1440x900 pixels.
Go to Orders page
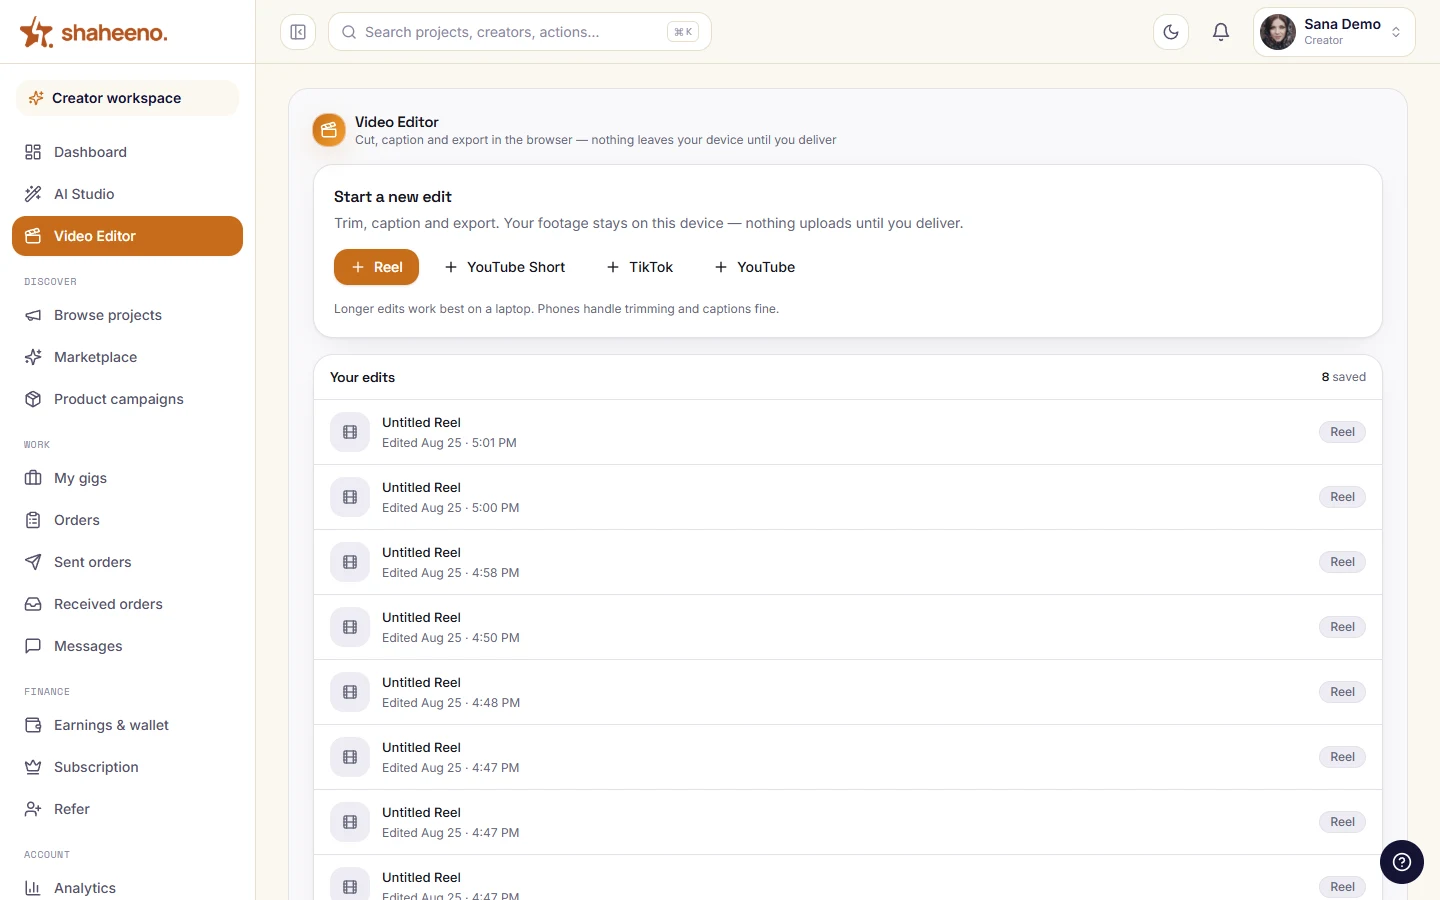click(x=127, y=520)
